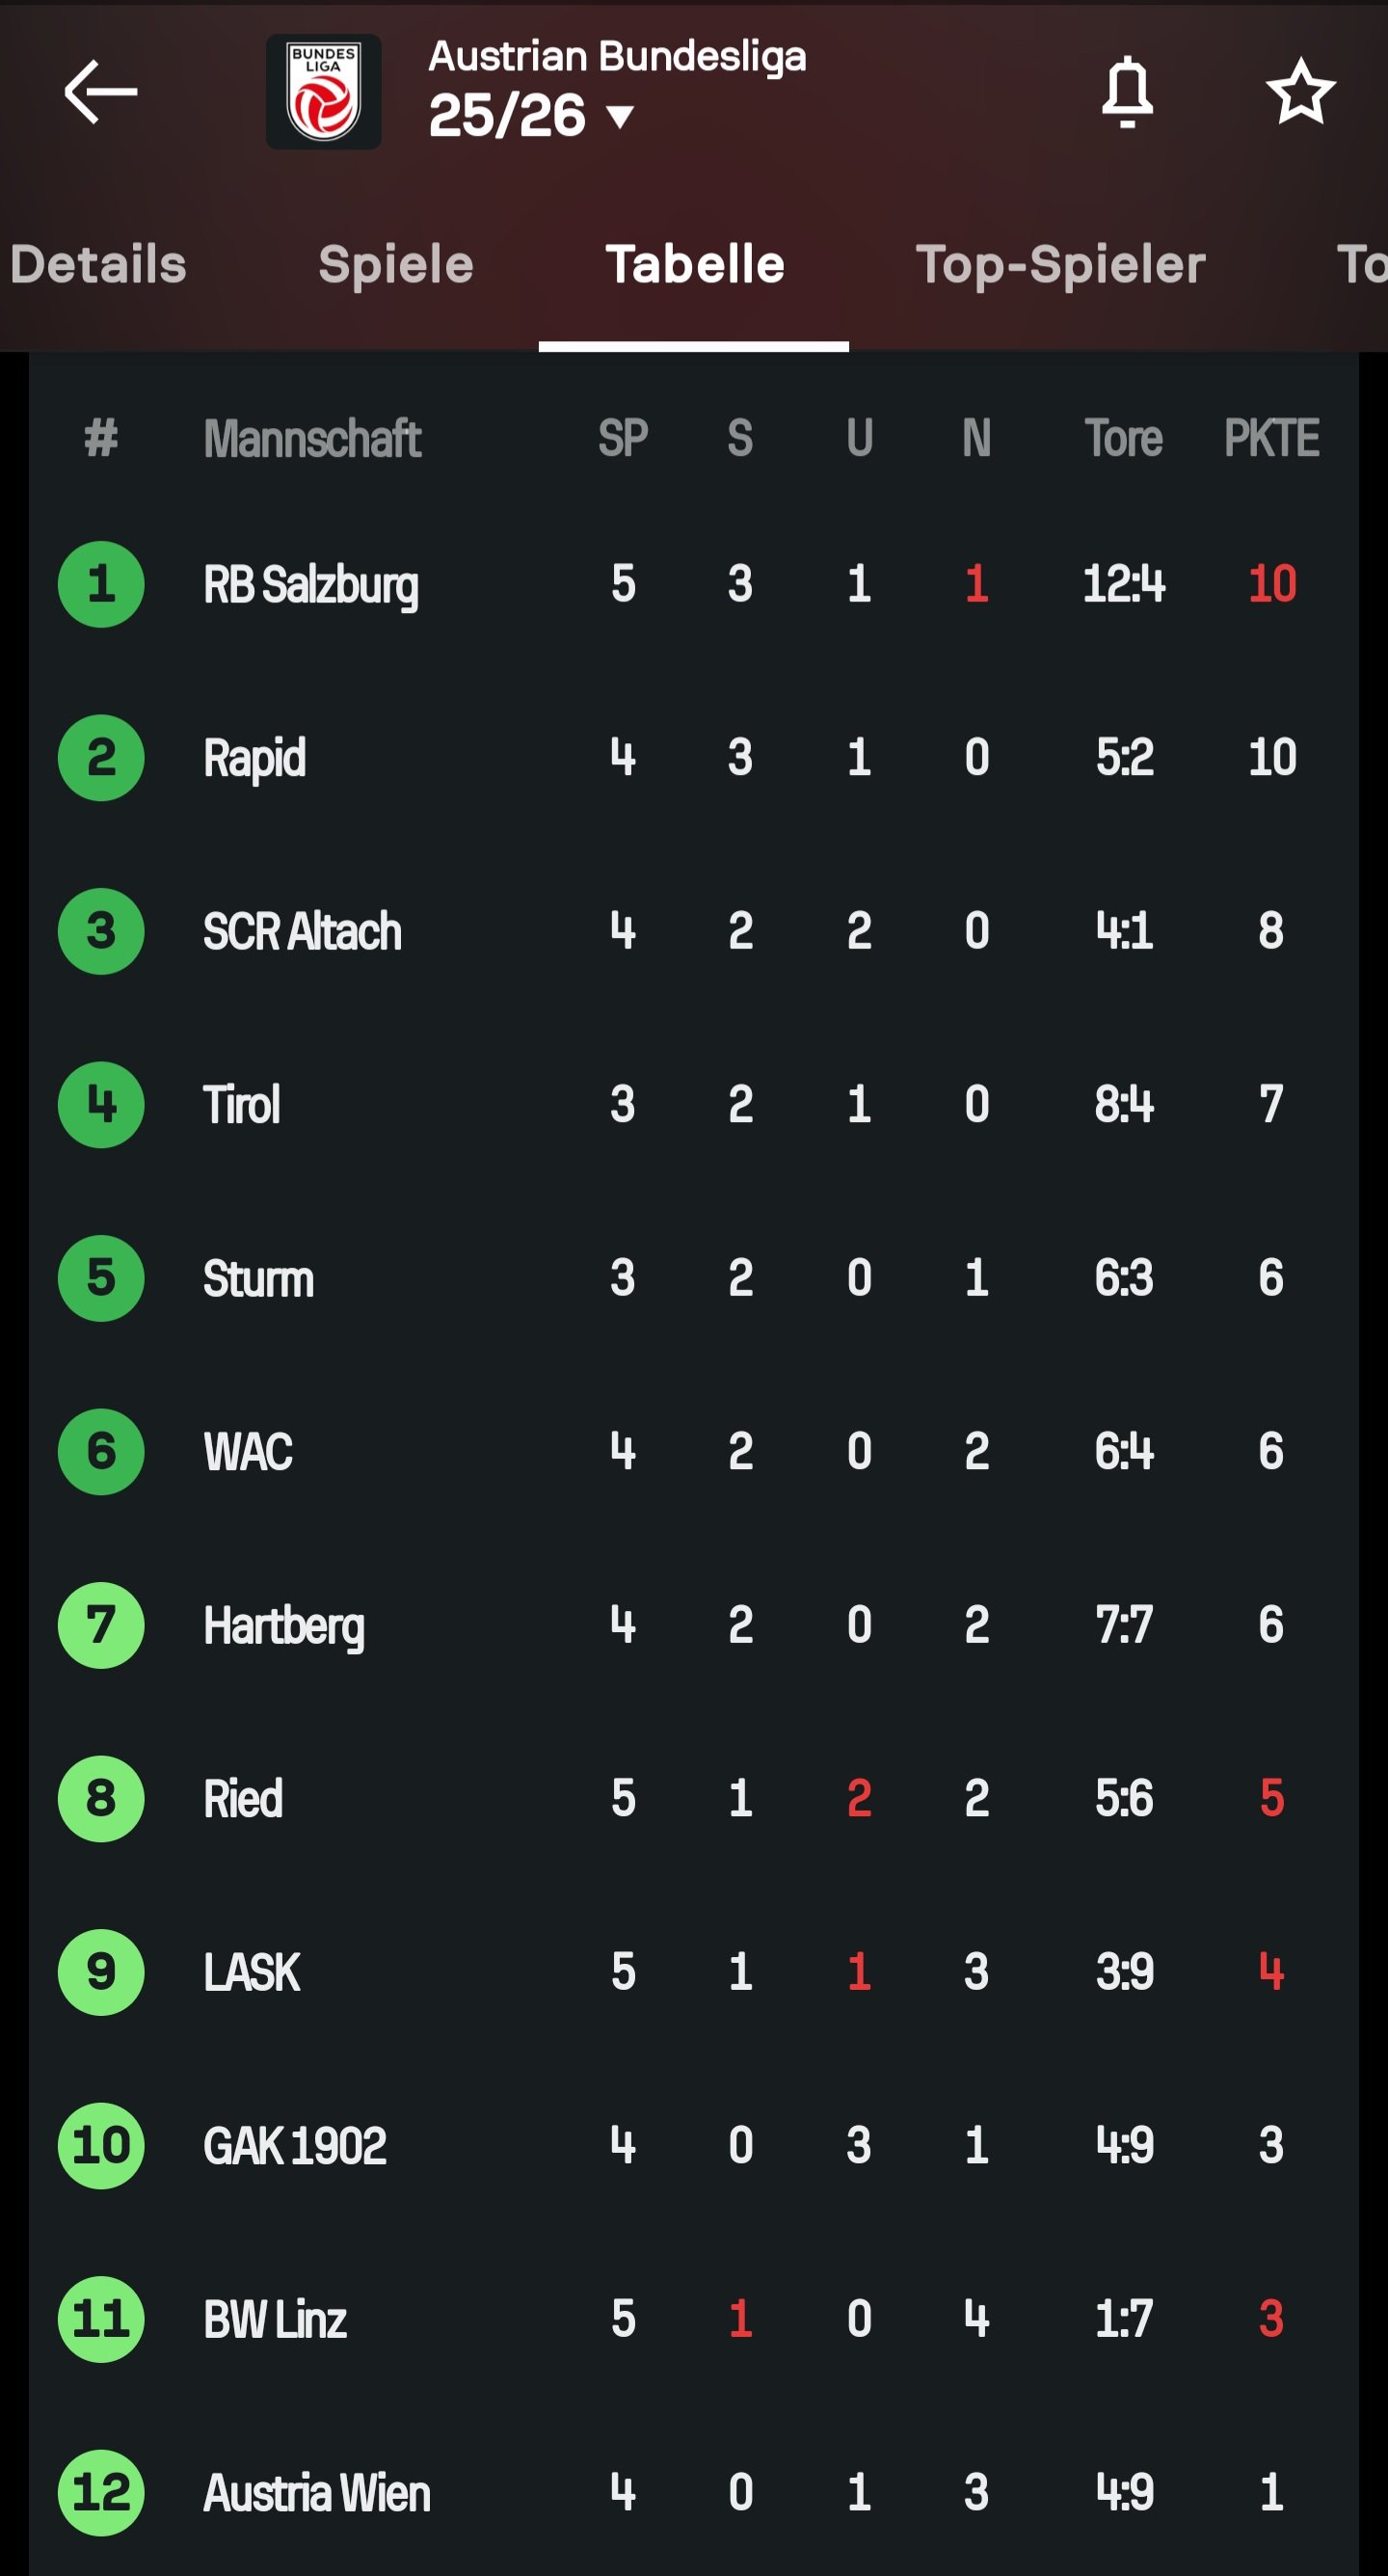Expand the 25/26 season dropdown

[x=531, y=116]
